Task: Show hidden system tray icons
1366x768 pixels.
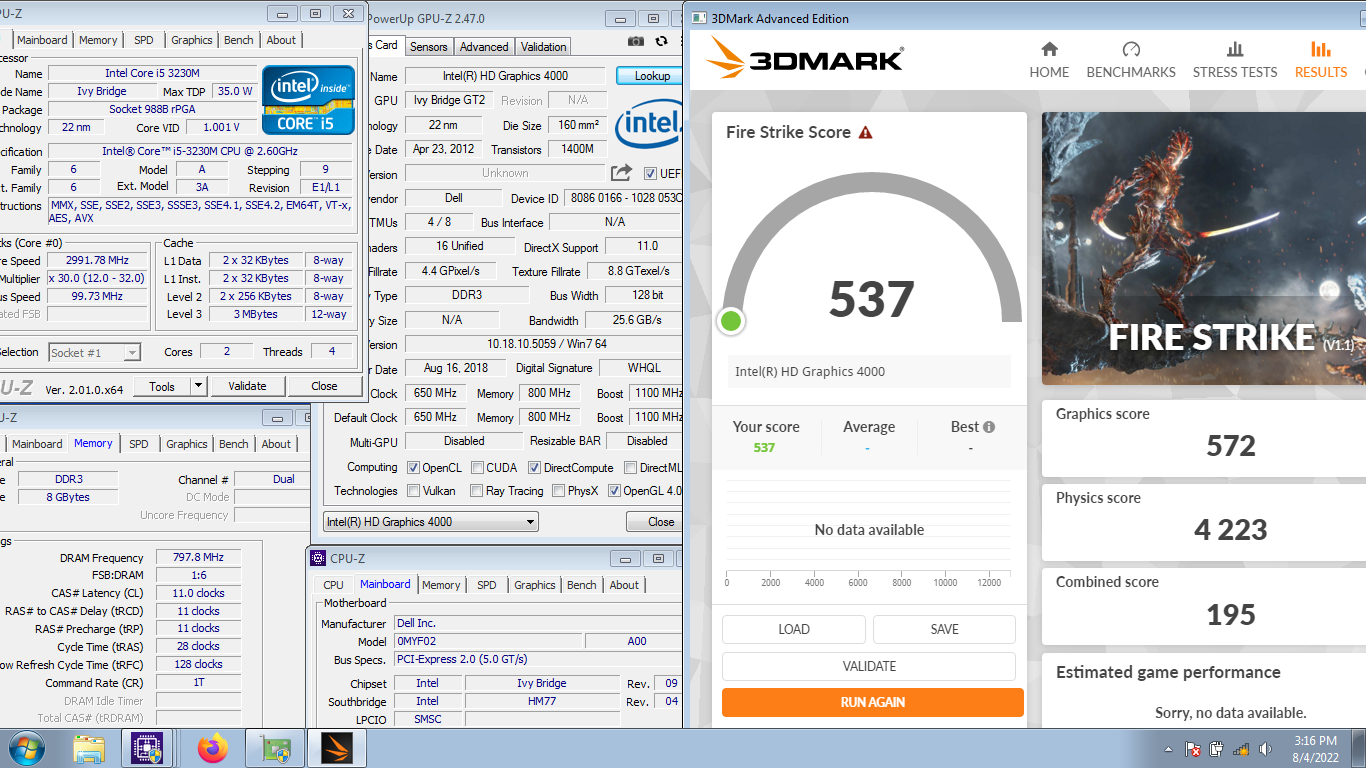Action: [1169, 749]
